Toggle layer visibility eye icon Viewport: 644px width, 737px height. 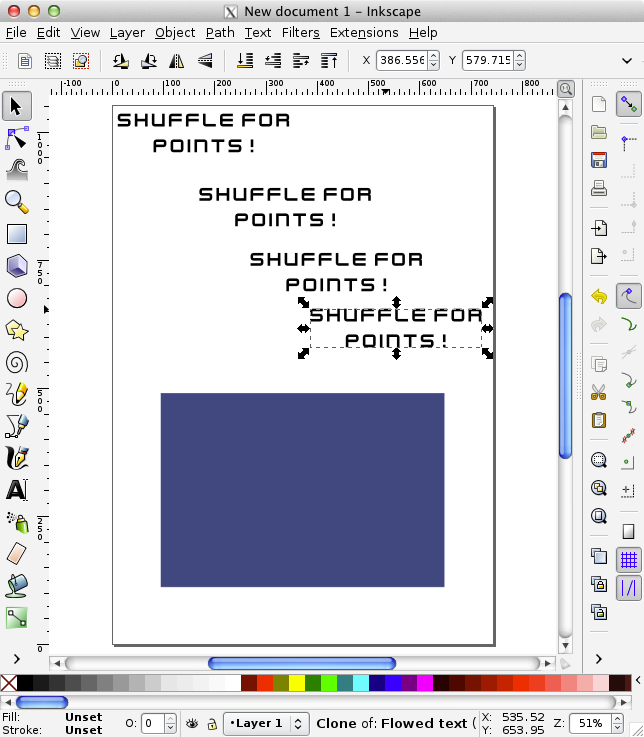point(193,723)
